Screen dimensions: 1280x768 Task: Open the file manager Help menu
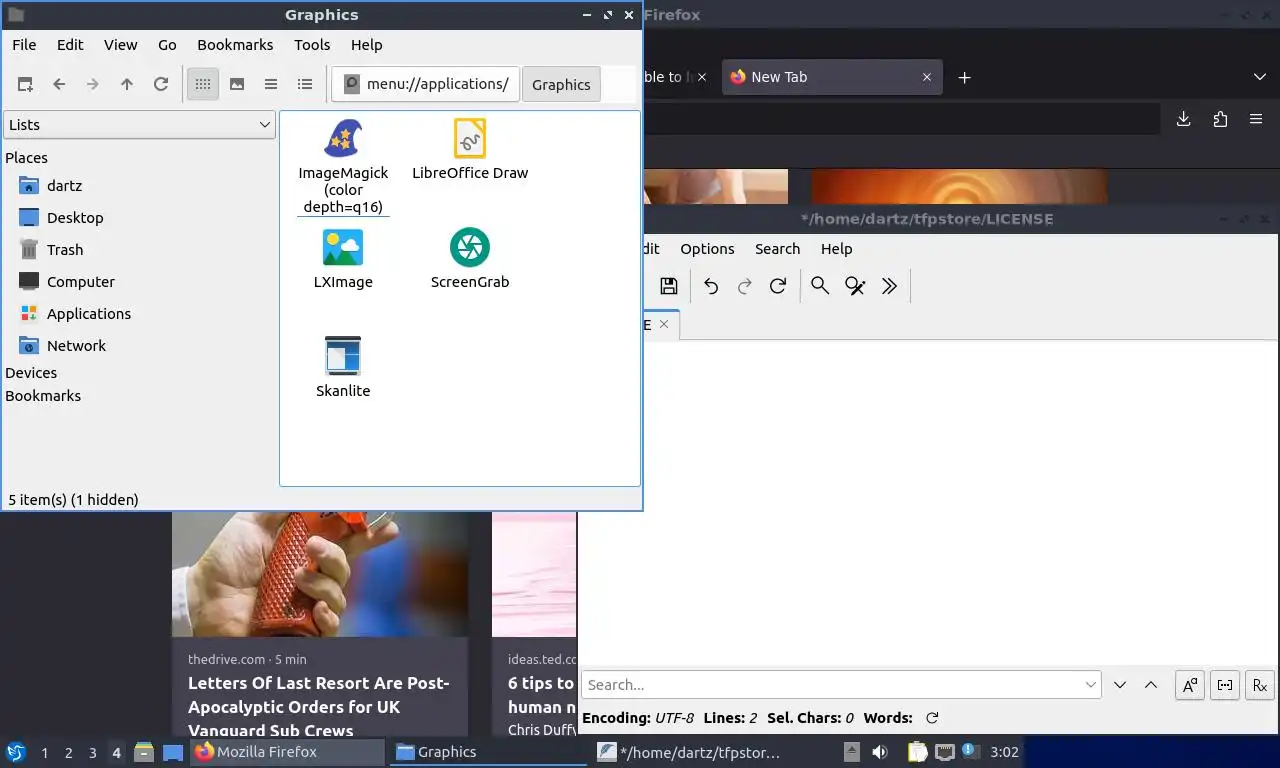coord(367,45)
